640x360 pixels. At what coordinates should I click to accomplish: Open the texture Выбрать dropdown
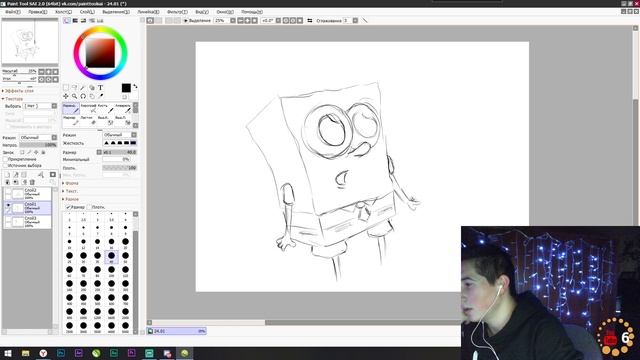tap(40, 106)
